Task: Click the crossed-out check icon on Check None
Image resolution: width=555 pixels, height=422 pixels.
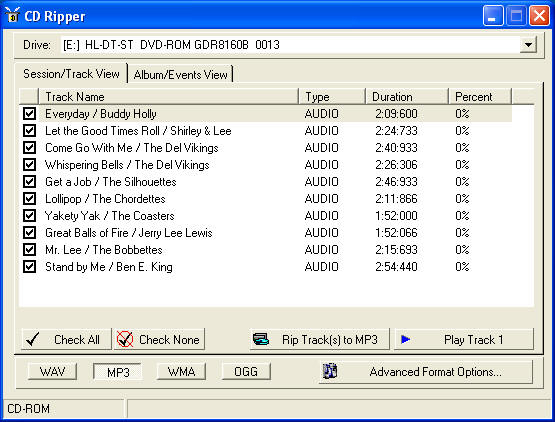Action: pyautogui.click(x=125, y=339)
